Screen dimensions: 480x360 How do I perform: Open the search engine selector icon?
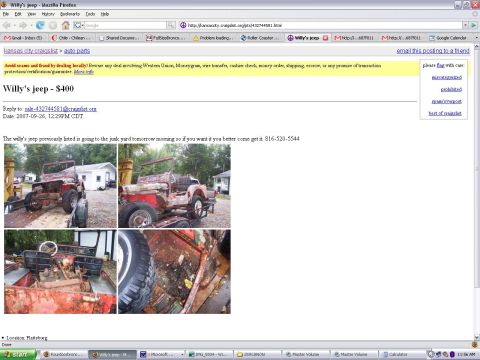click(78, 25)
